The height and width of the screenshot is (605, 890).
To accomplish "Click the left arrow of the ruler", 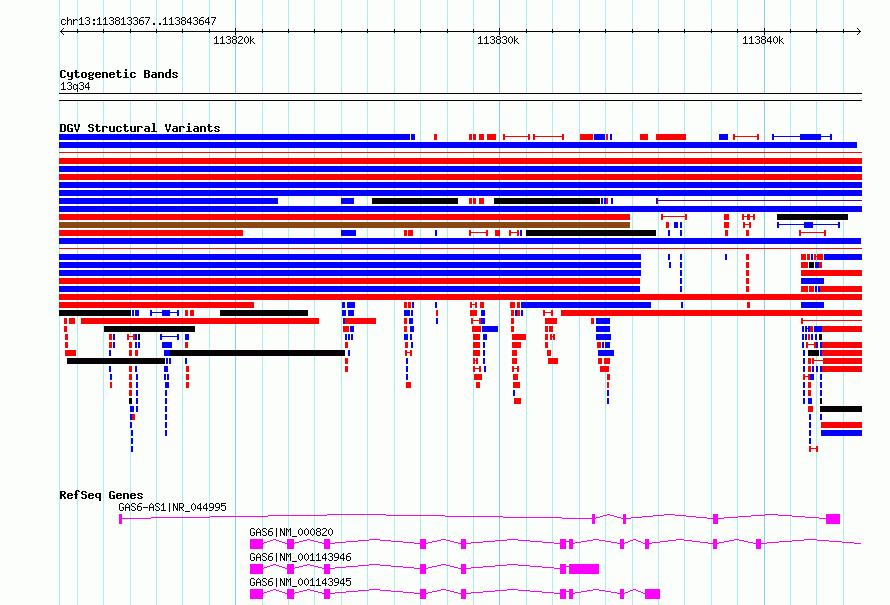I will point(62,31).
